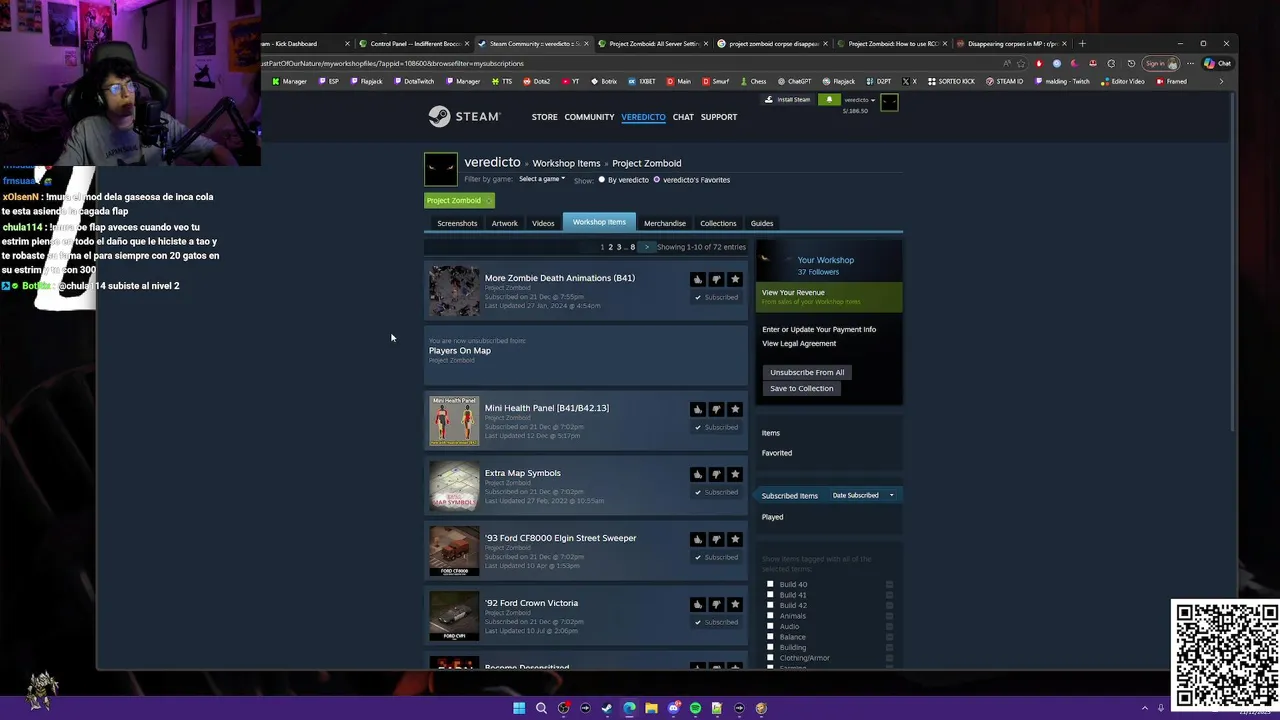This screenshot has width=1280, height=720.
Task: Check the Build 40 tag filter
Action: coord(770,584)
